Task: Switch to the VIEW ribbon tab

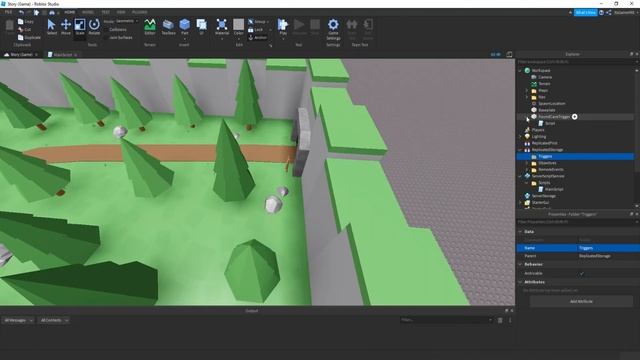Action: pyautogui.click(x=121, y=12)
